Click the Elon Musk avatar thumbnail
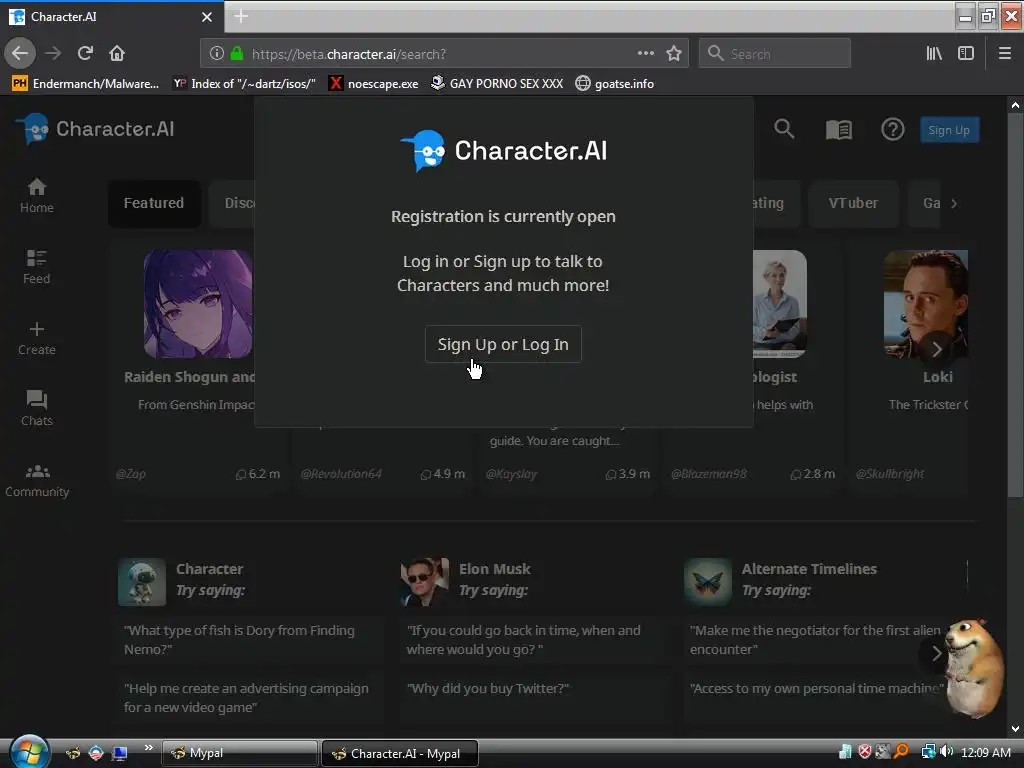The width and height of the screenshot is (1024, 768). 424,581
